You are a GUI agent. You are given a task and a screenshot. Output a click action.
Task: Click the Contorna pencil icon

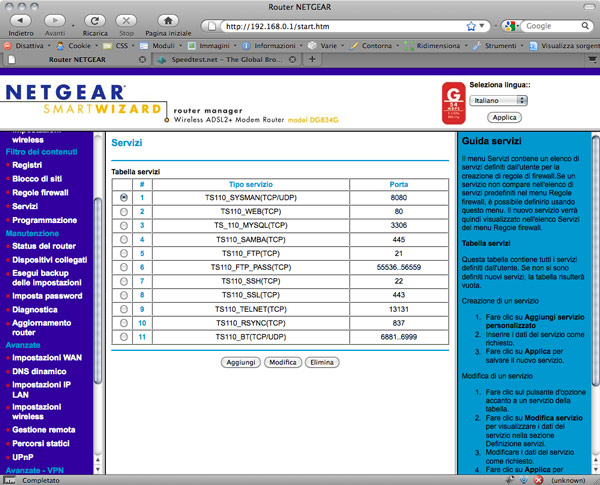click(354, 46)
